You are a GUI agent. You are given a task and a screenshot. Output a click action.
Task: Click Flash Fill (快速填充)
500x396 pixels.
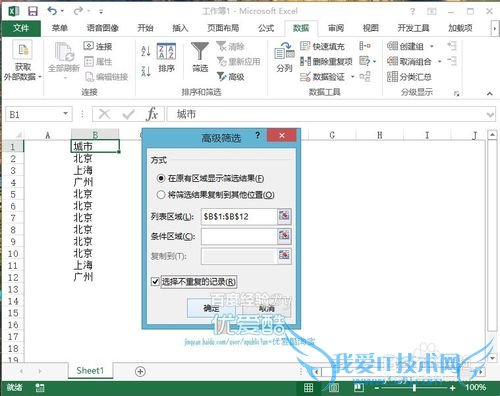point(322,46)
